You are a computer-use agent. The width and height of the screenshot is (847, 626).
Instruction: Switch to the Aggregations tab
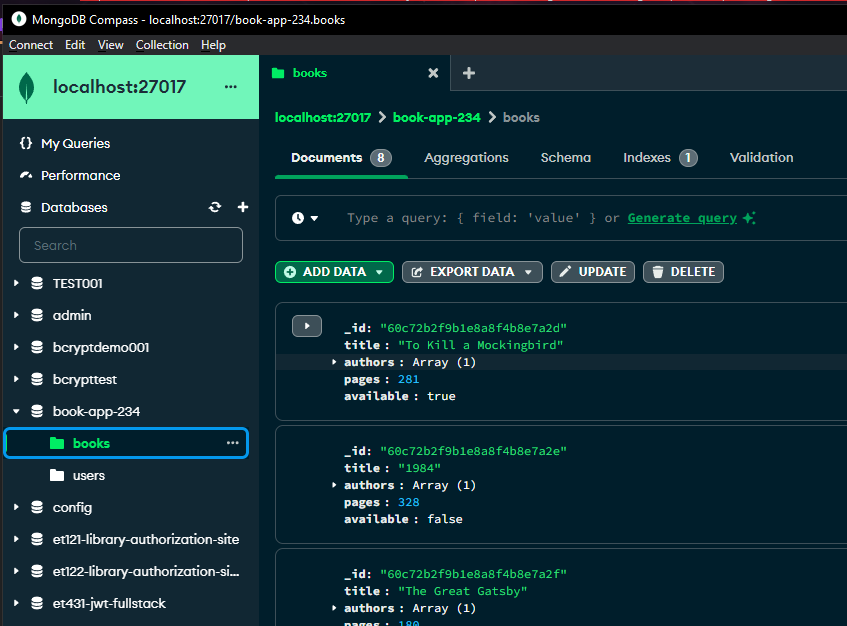click(466, 158)
